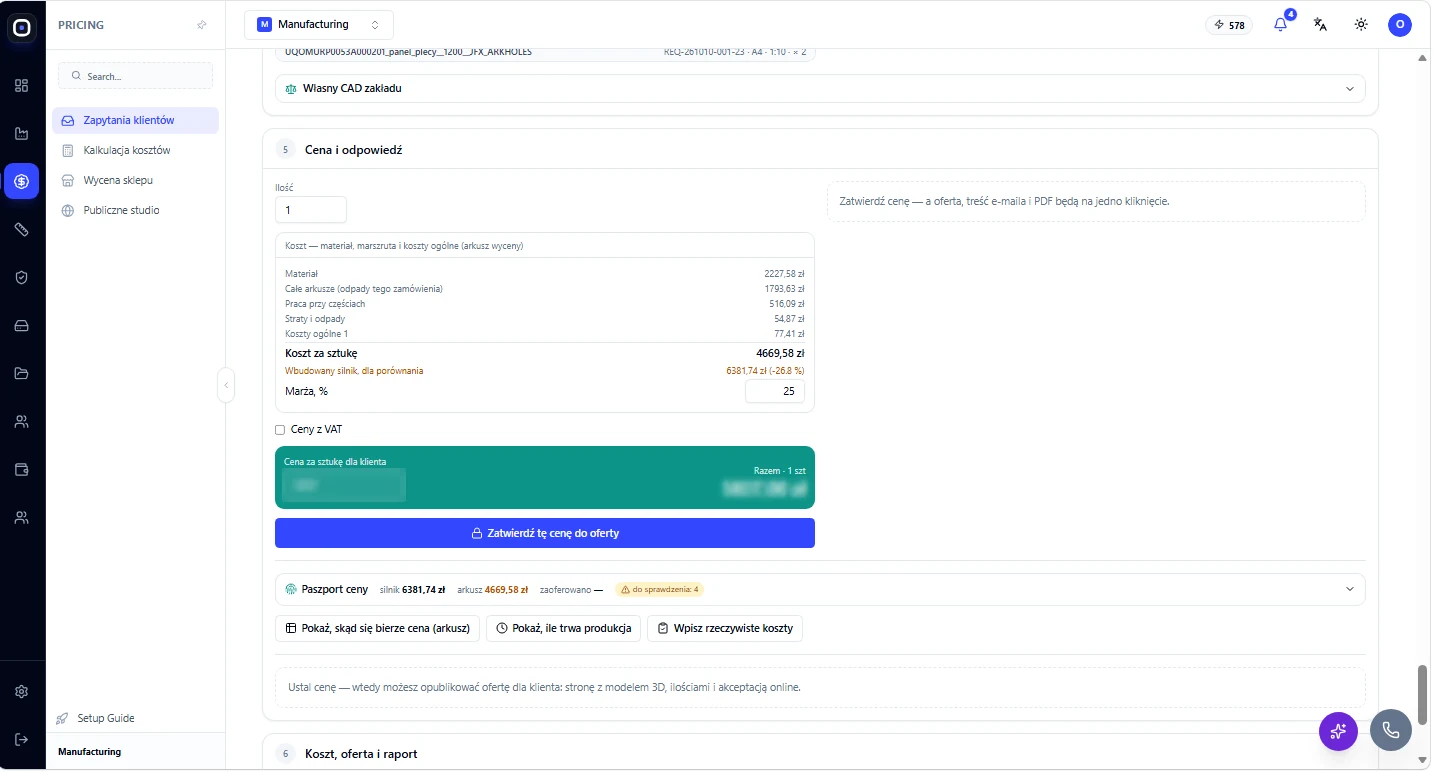1433x772 pixels.
Task: Focus the Ilość quantity input field
Action: 310,210
